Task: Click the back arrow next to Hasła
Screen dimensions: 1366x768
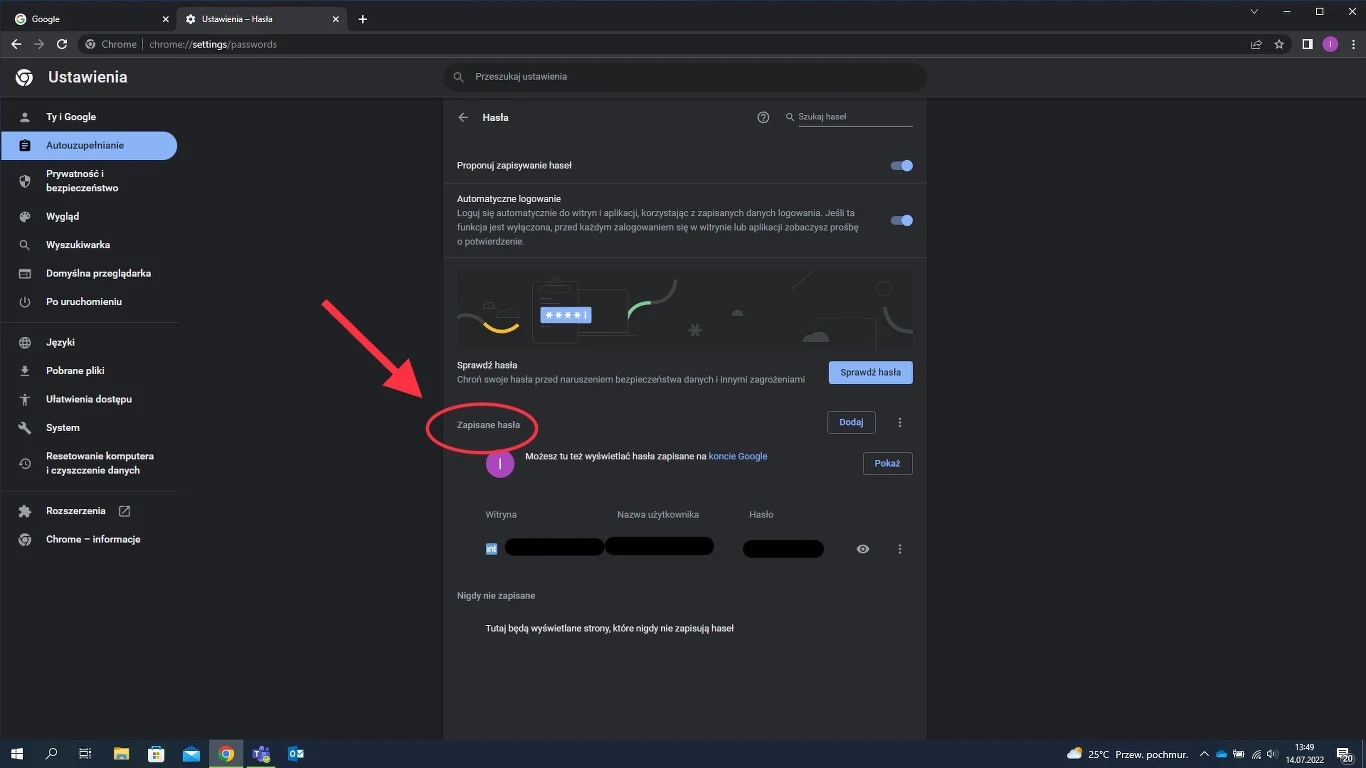Action: (x=463, y=117)
